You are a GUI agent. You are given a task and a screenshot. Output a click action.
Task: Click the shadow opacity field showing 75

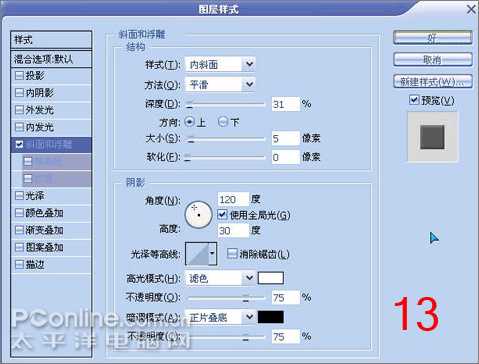(x=286, y=337)
